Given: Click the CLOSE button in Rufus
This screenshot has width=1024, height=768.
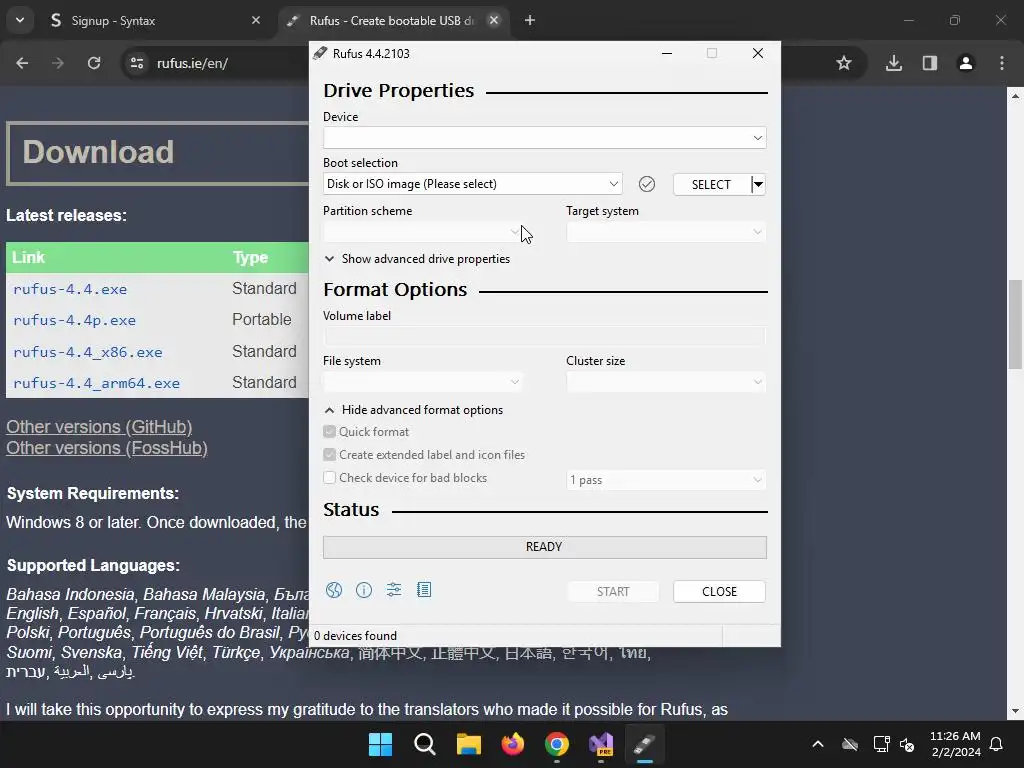Looking at the screenshot, I should [719, 592].
